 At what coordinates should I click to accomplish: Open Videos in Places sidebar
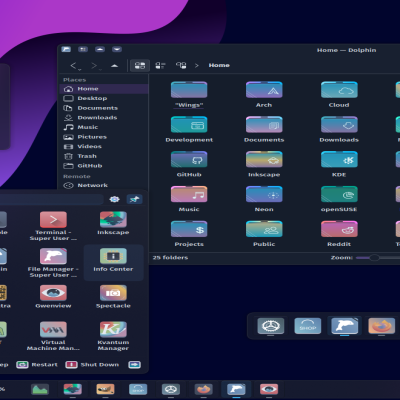(x=104, y=147)
